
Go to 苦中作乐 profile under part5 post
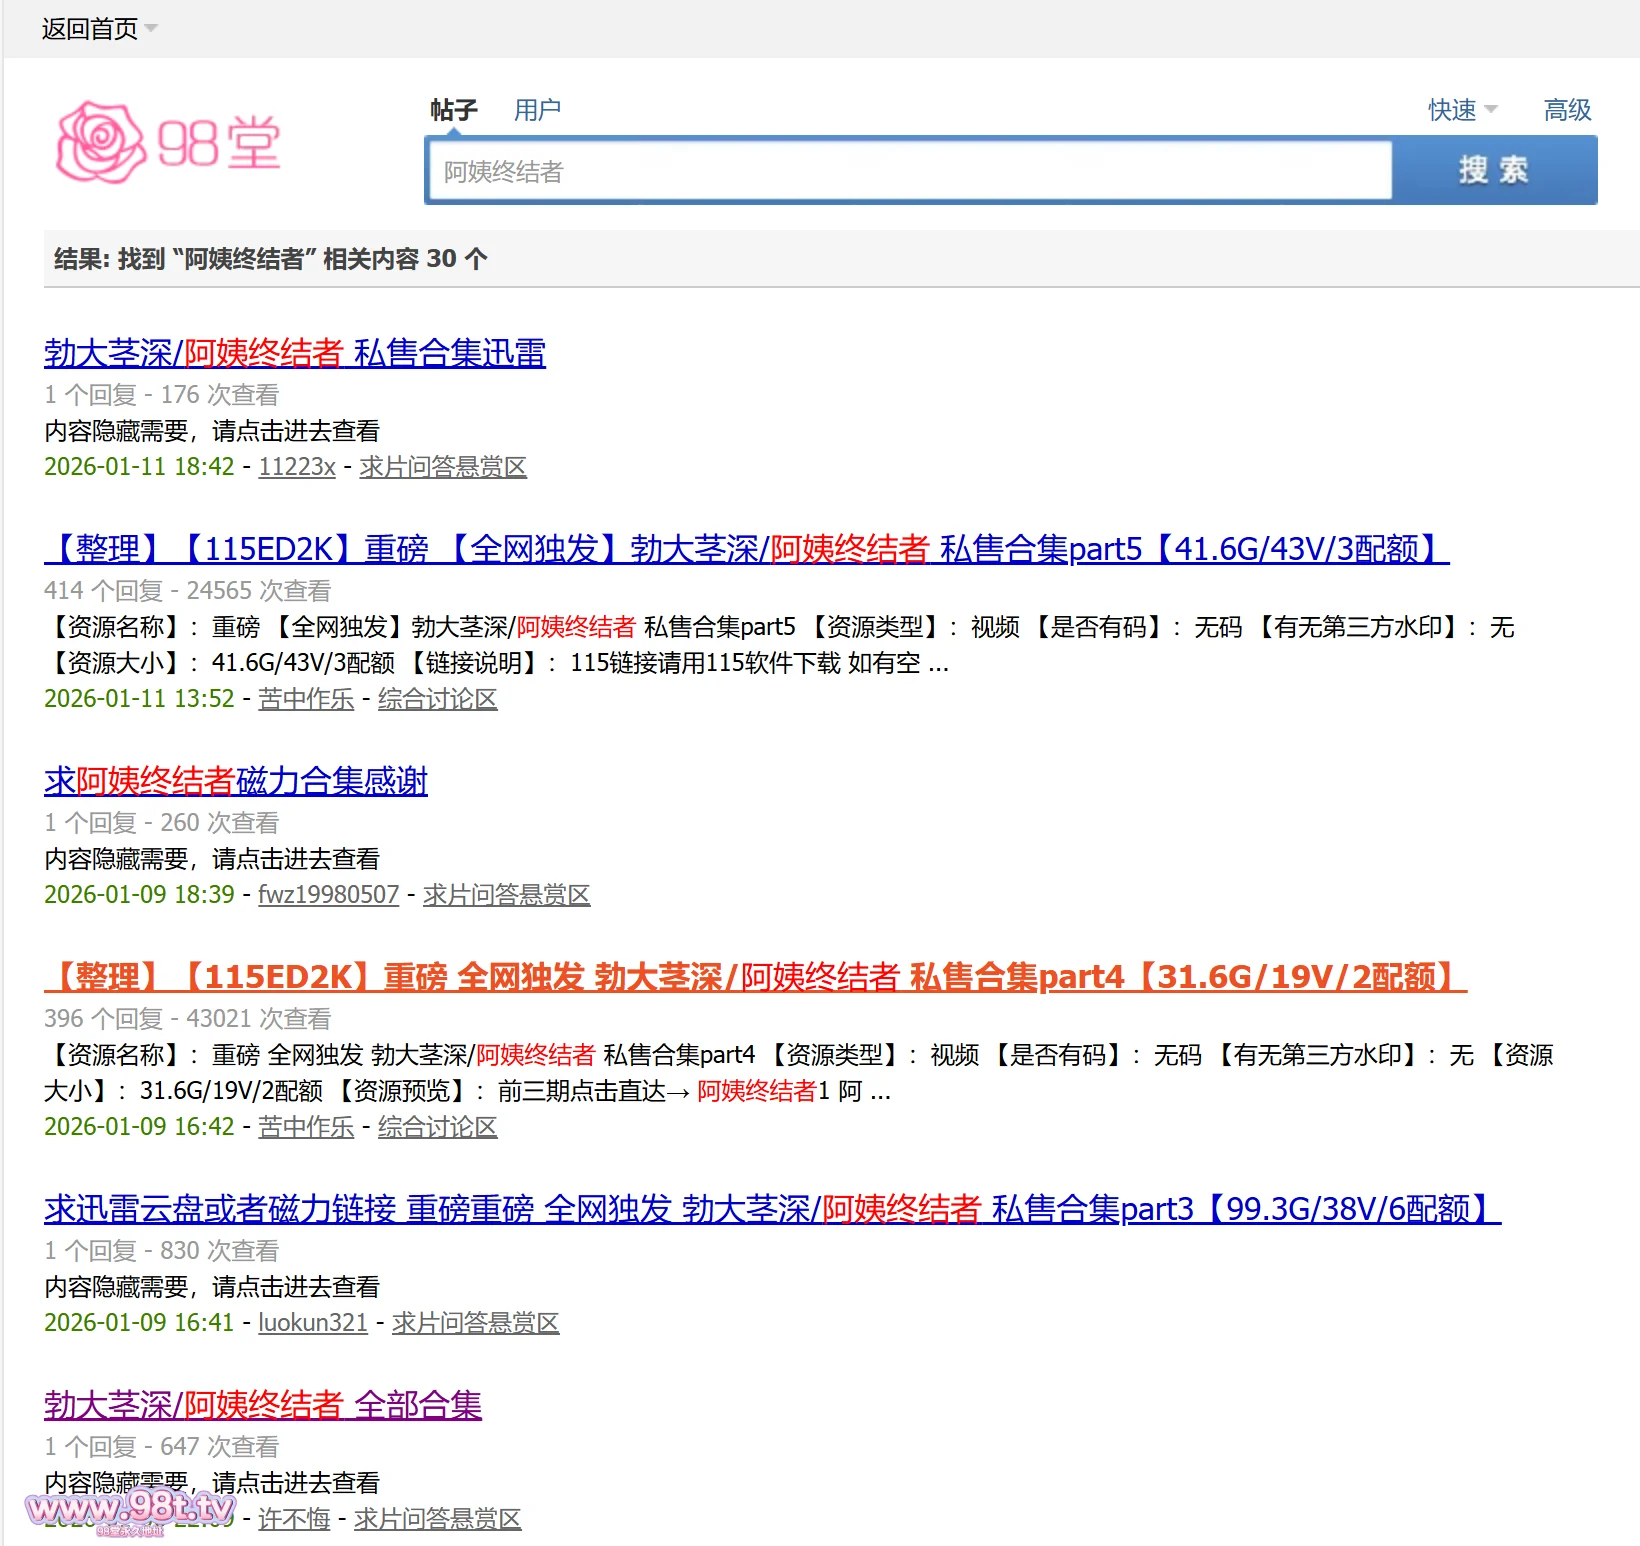tap(306, 699)
